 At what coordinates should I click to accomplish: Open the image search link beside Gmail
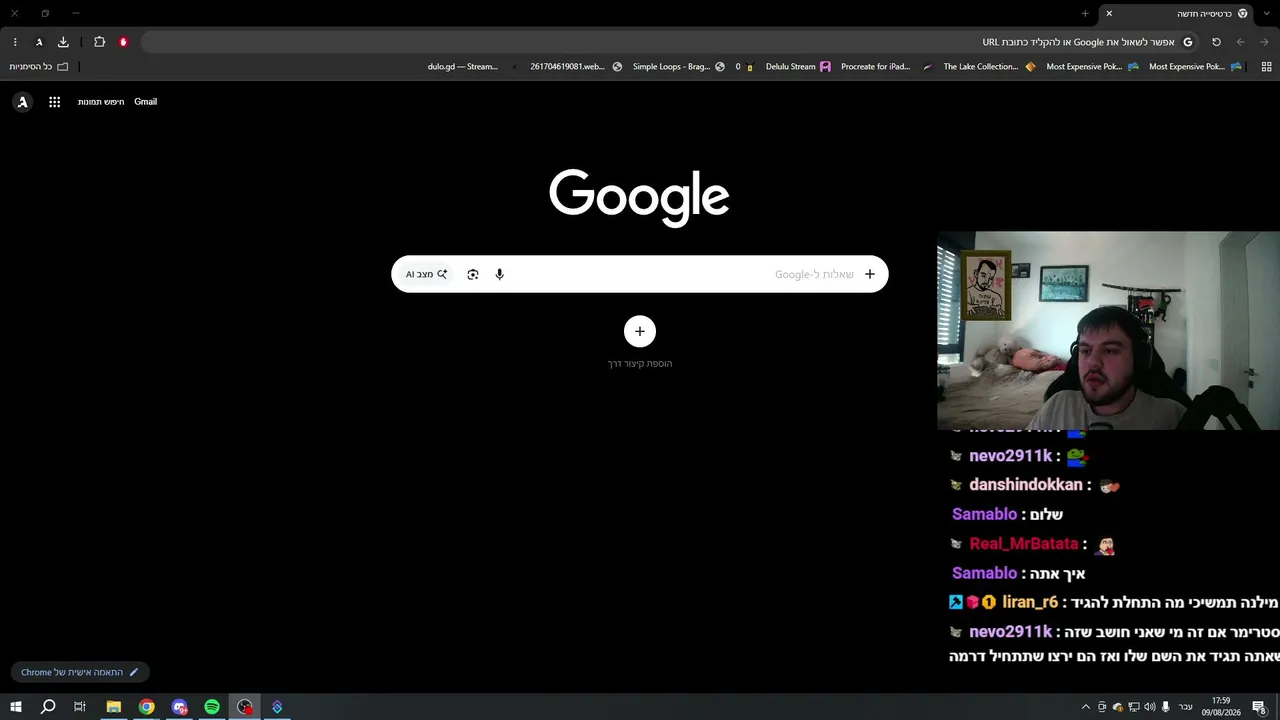[x=101, y=102]
